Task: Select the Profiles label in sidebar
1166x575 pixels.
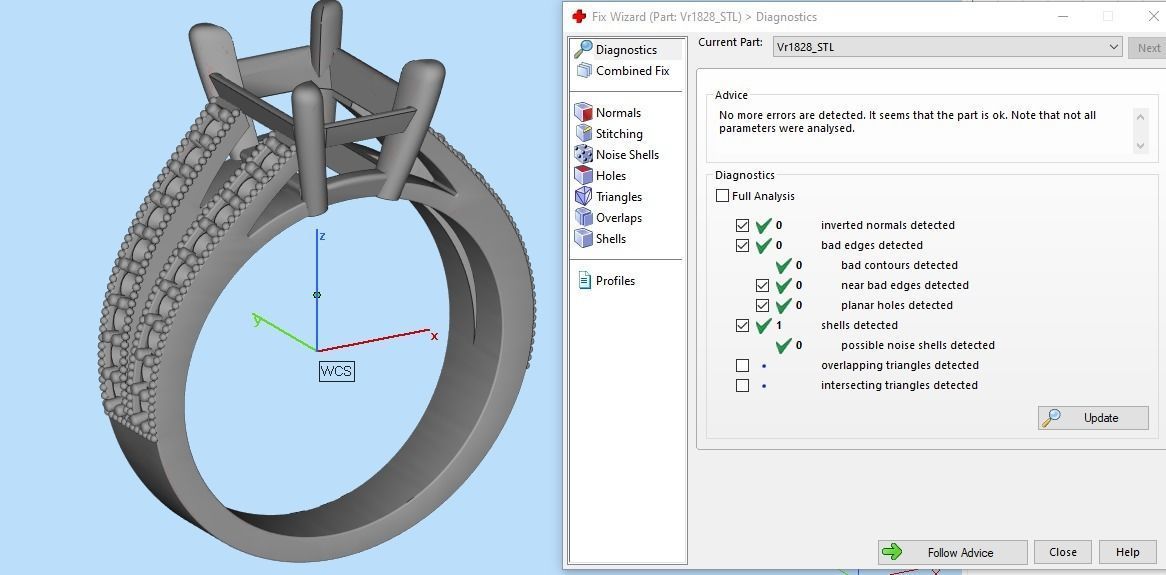Action: [x=615, y=280]
